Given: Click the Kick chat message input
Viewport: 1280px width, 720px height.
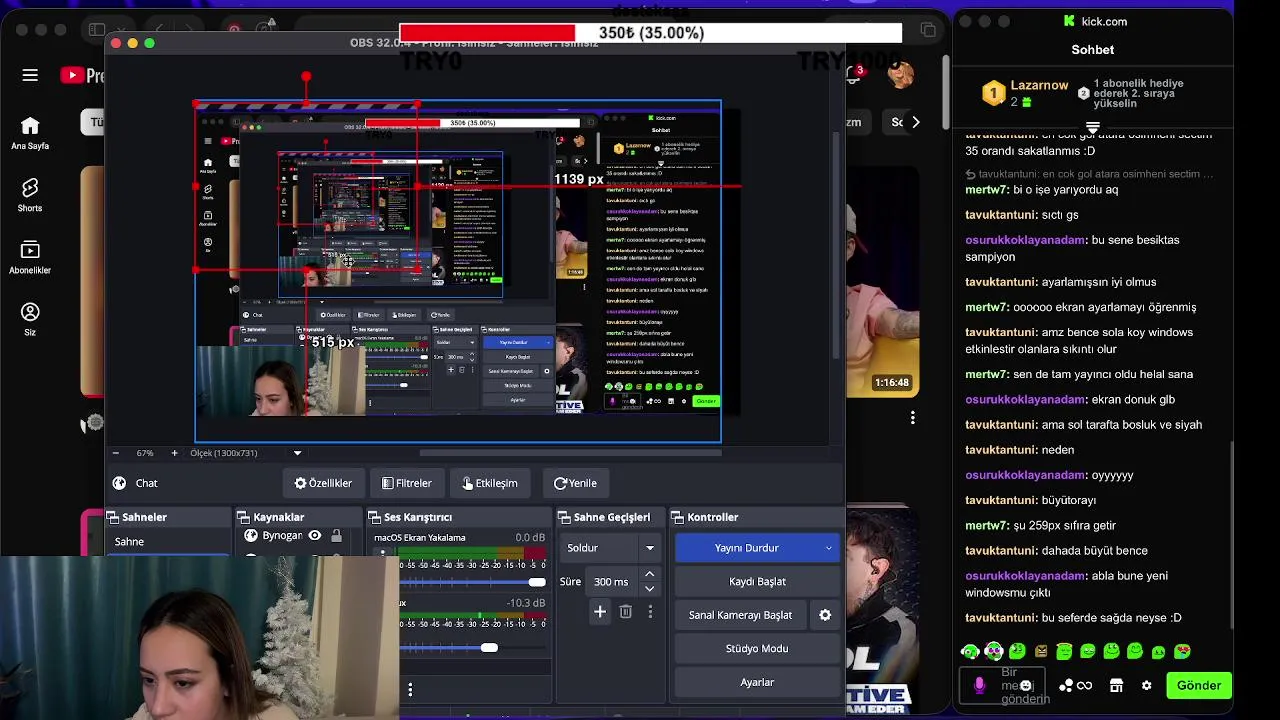Looking at the screenshot, I should tap(1002, 686).
